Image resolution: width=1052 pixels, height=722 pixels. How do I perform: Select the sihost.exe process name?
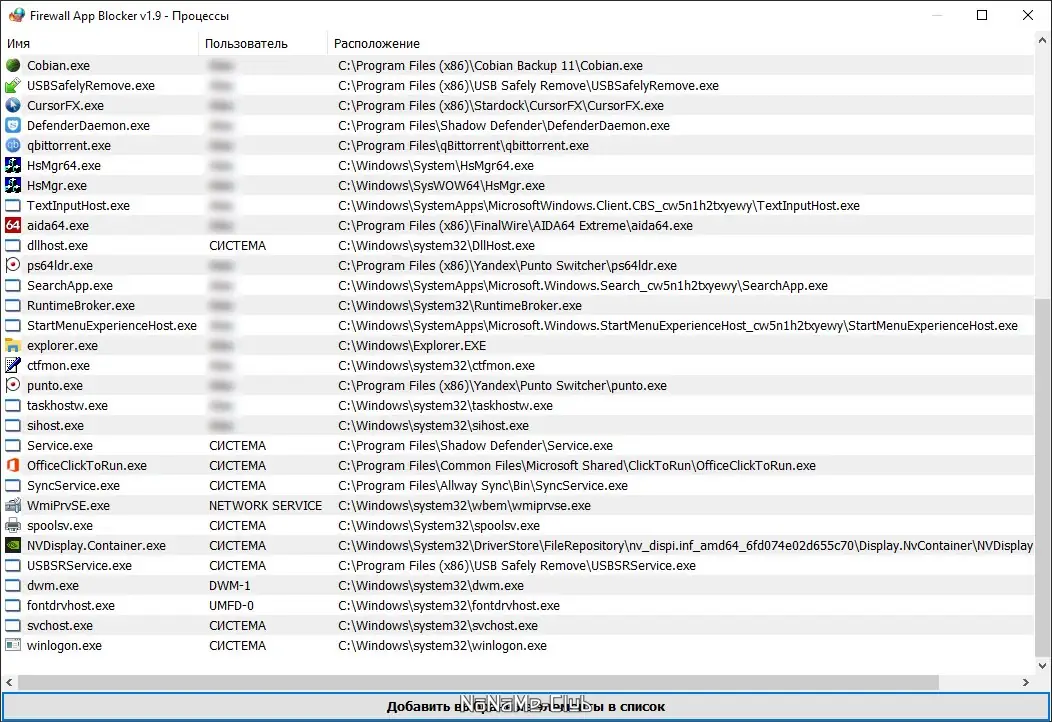click(x=55, y=425)
